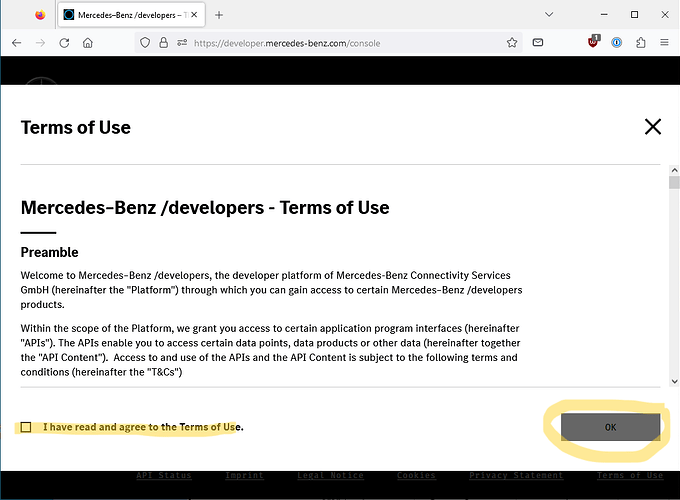Click the scrollbar up arrow in terms
This screenshot has width=680, height=500.
674,170
